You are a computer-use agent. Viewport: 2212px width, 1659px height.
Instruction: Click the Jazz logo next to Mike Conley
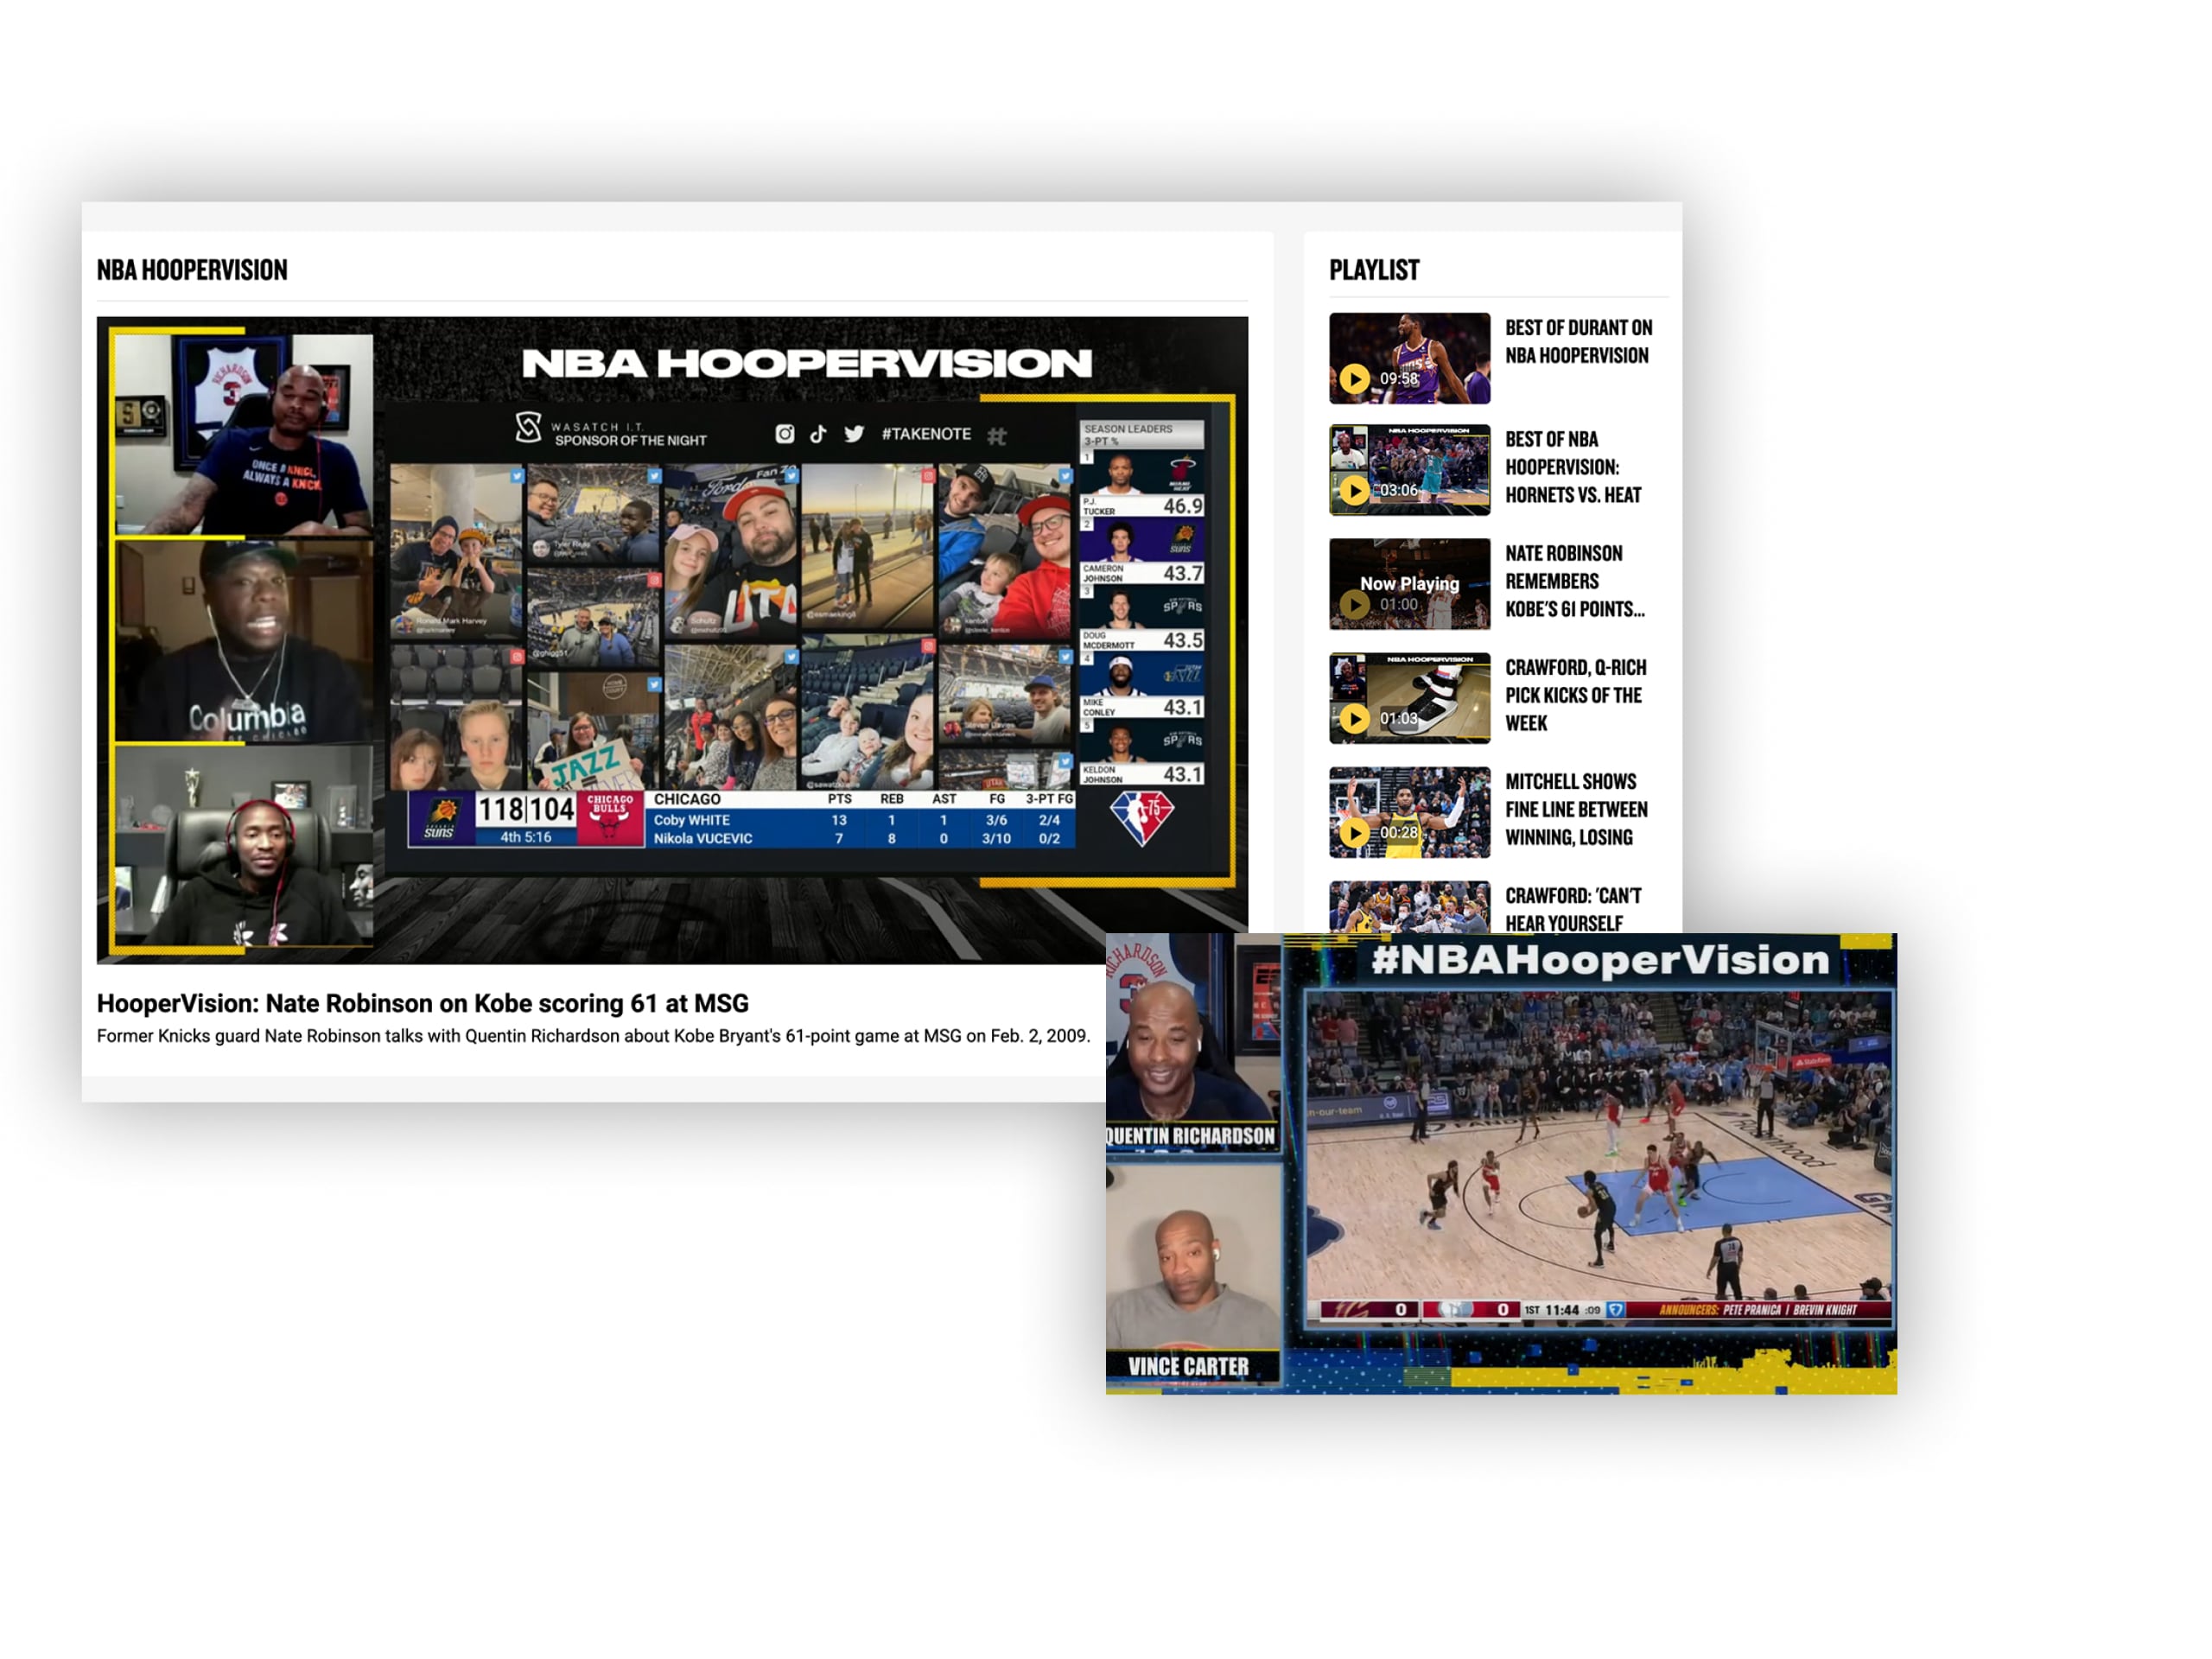pyautogui.click(x=1182, y=674)
